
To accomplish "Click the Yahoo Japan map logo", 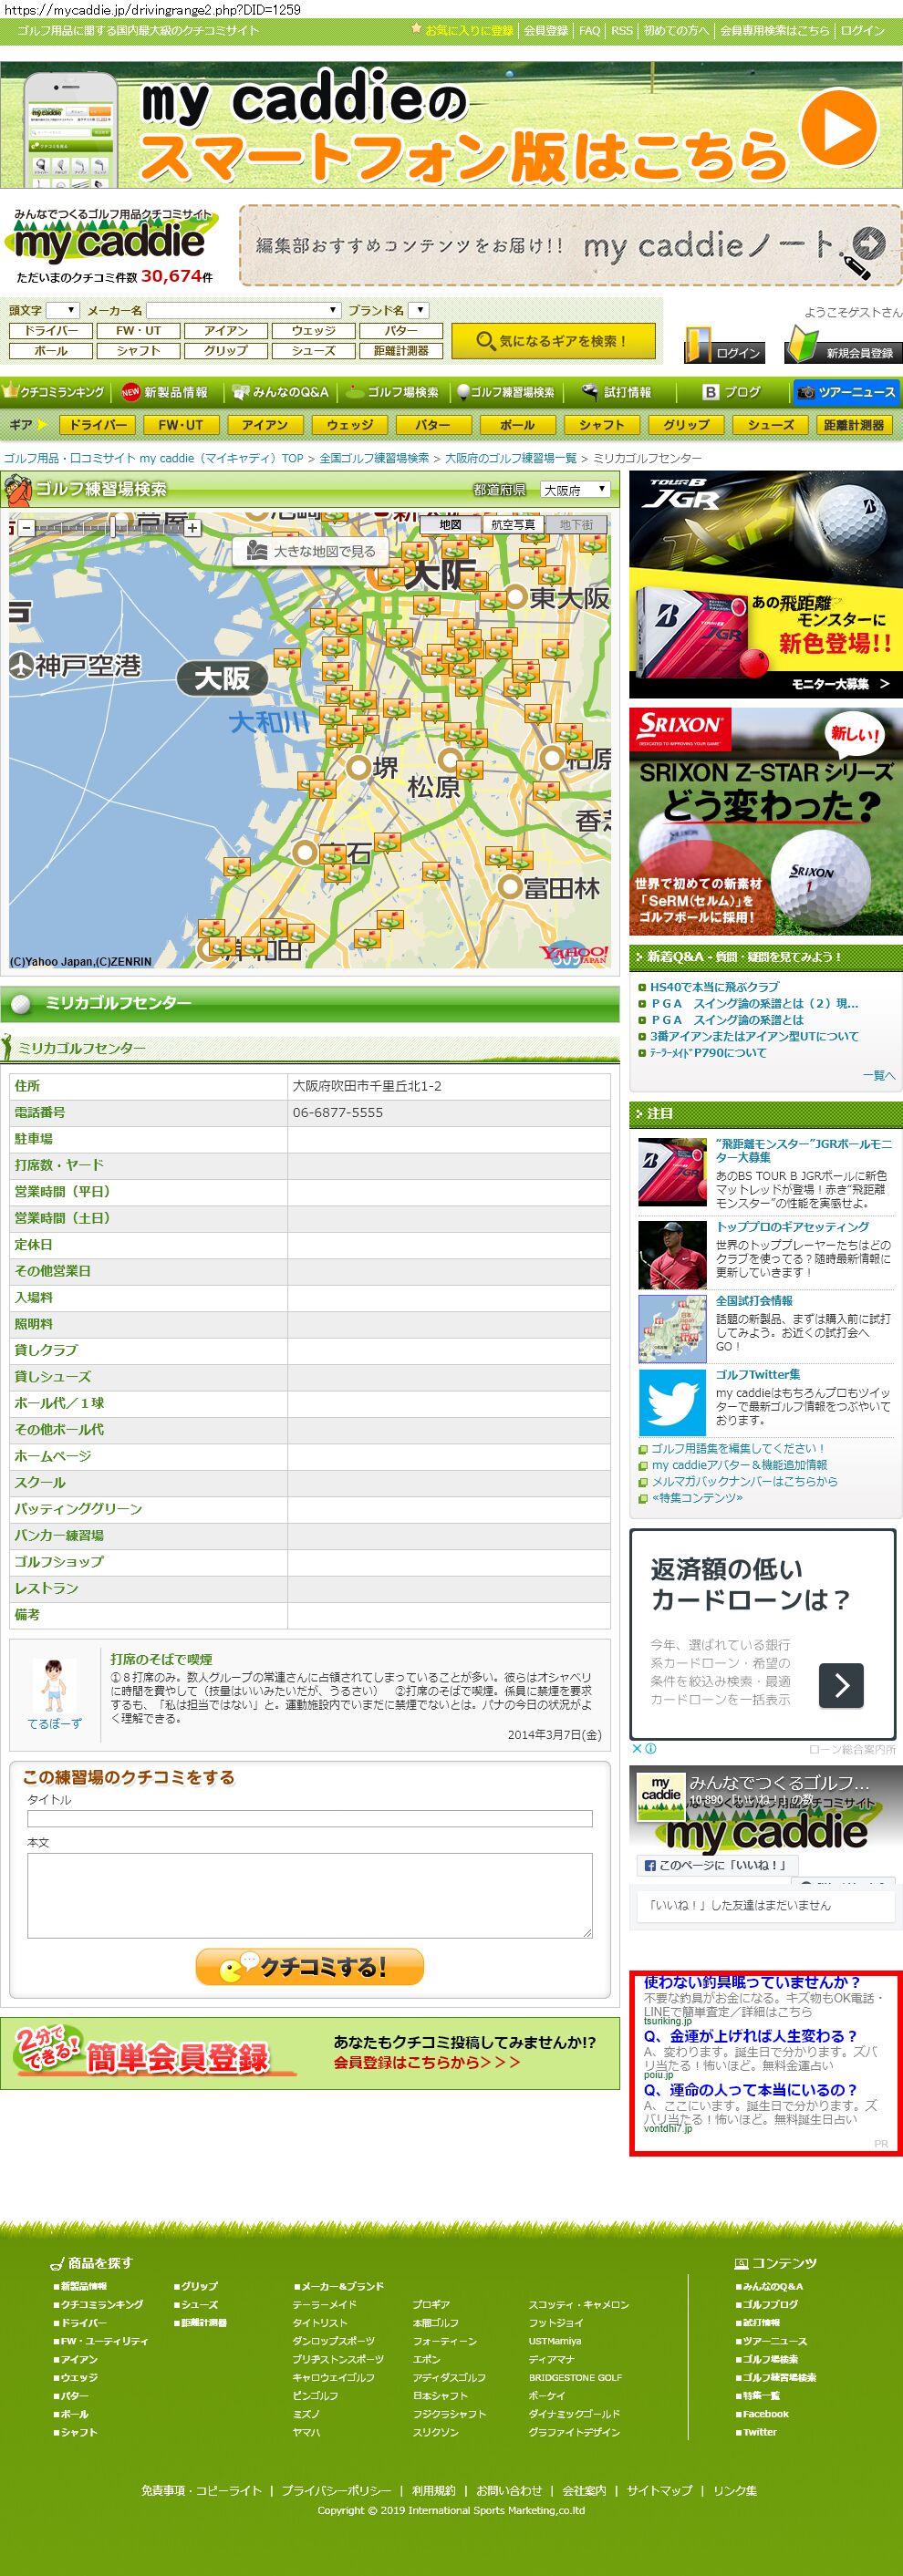I will [574, 953].
